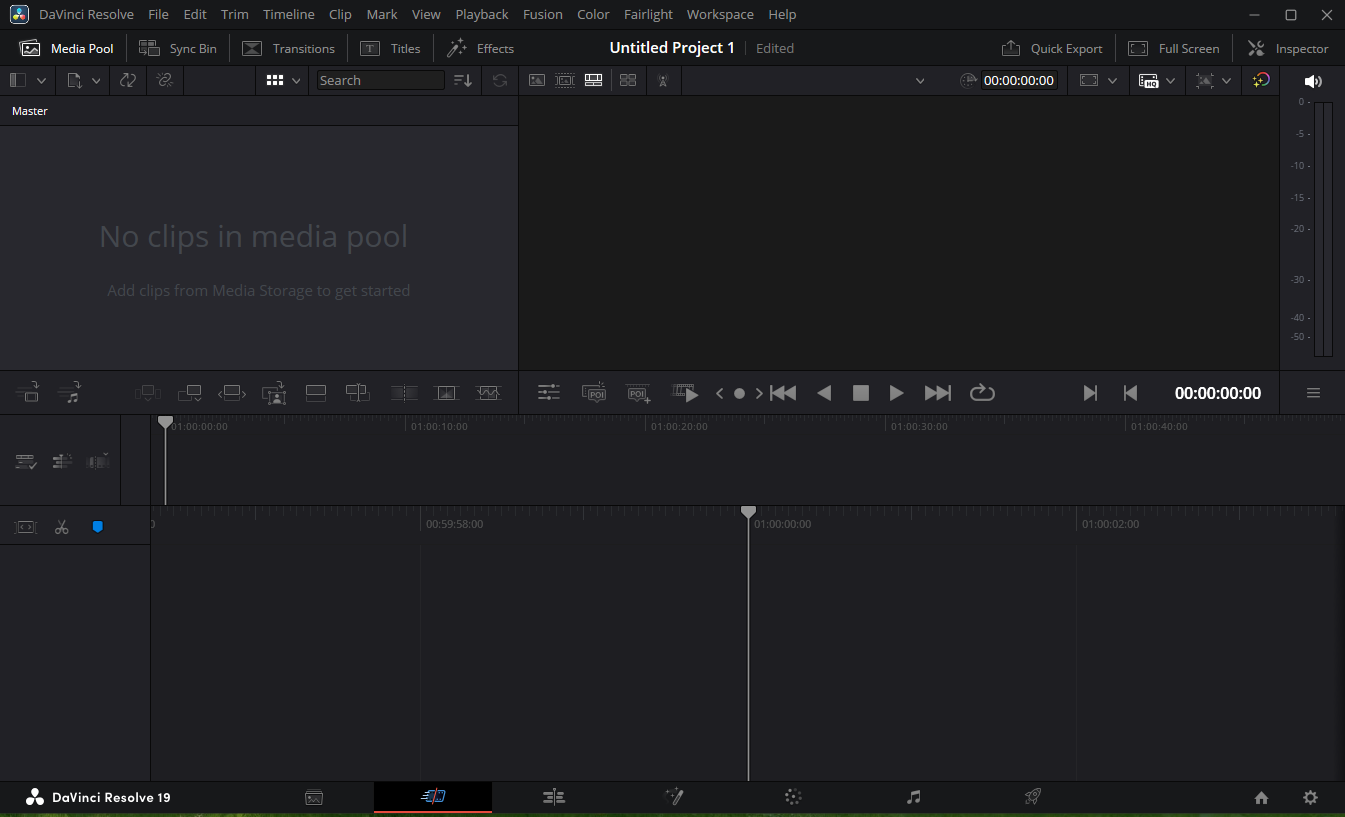Switch viewer to Source Clip mode
The height and width of the screenshot is (817, 1345).
coord(537,80)
